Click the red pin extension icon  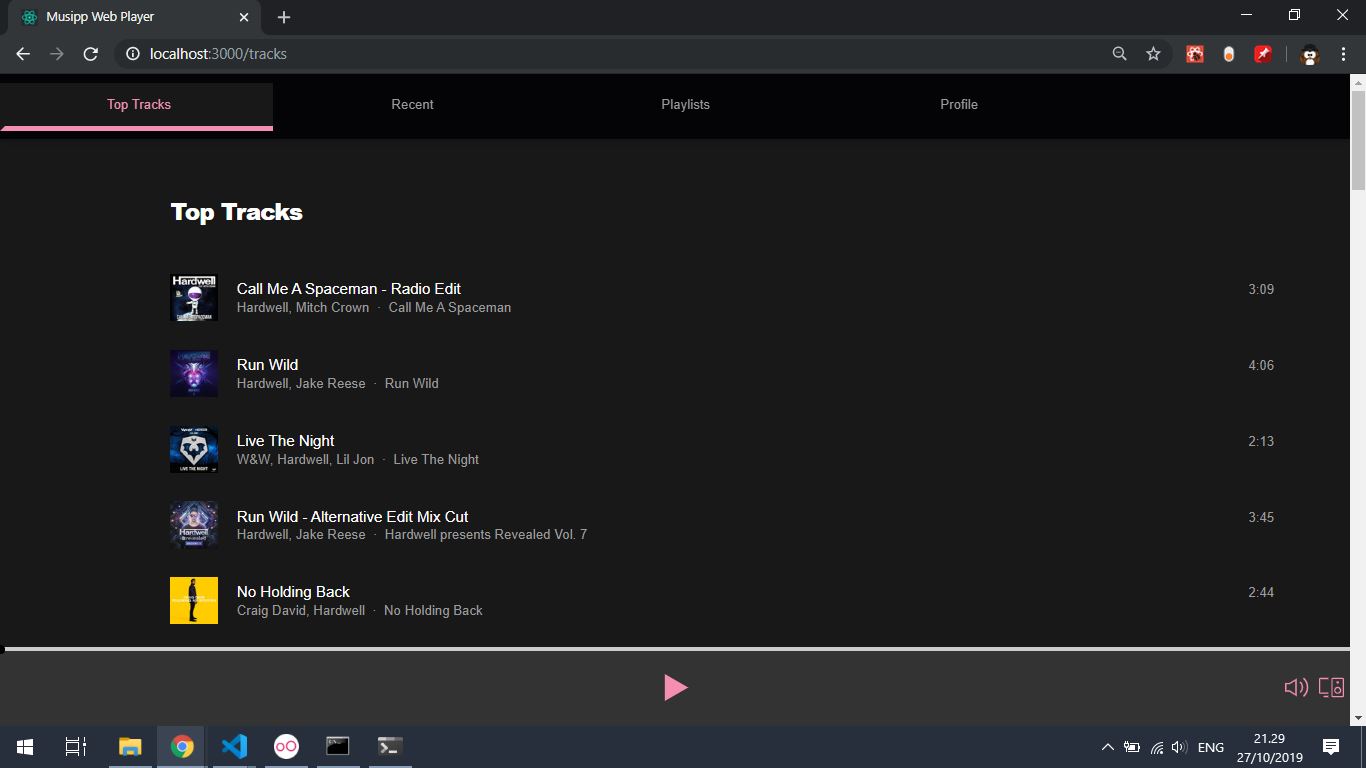(1263, 54)
